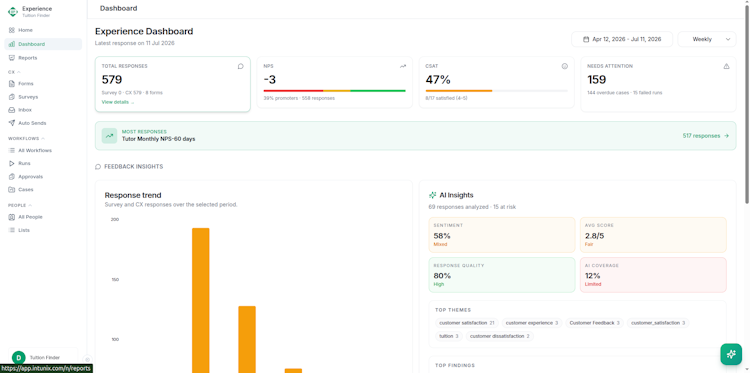Open the Weekly interval dropdown
The width and height of the screenshot is (750, 373).
706,39
